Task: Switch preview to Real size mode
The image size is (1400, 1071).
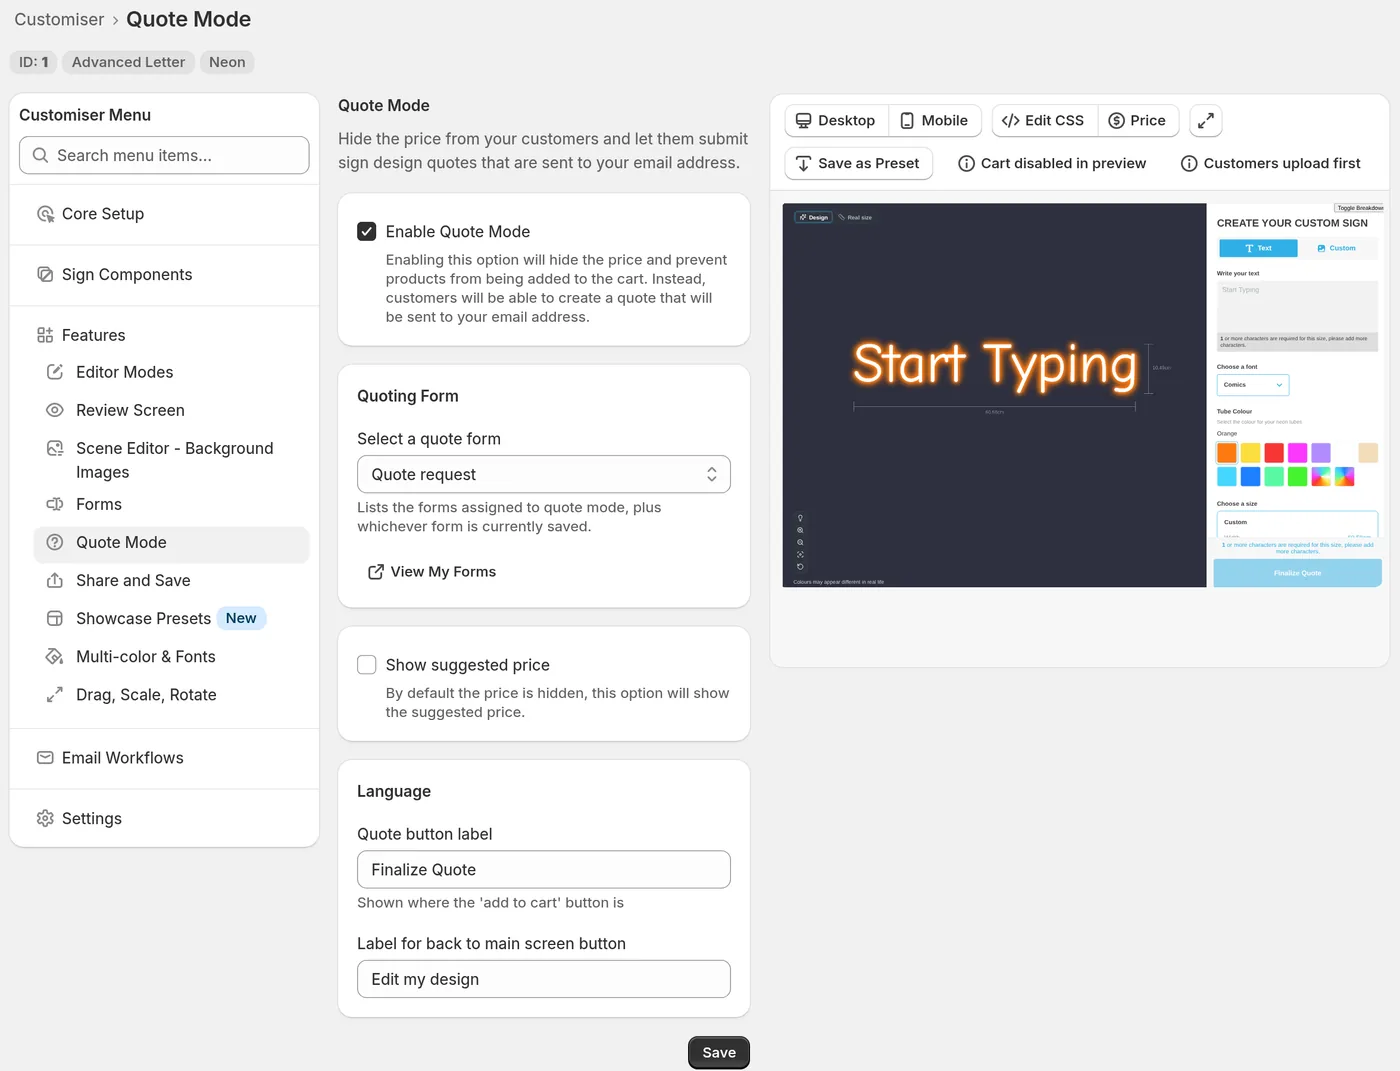Action: (x=855, y=217)
